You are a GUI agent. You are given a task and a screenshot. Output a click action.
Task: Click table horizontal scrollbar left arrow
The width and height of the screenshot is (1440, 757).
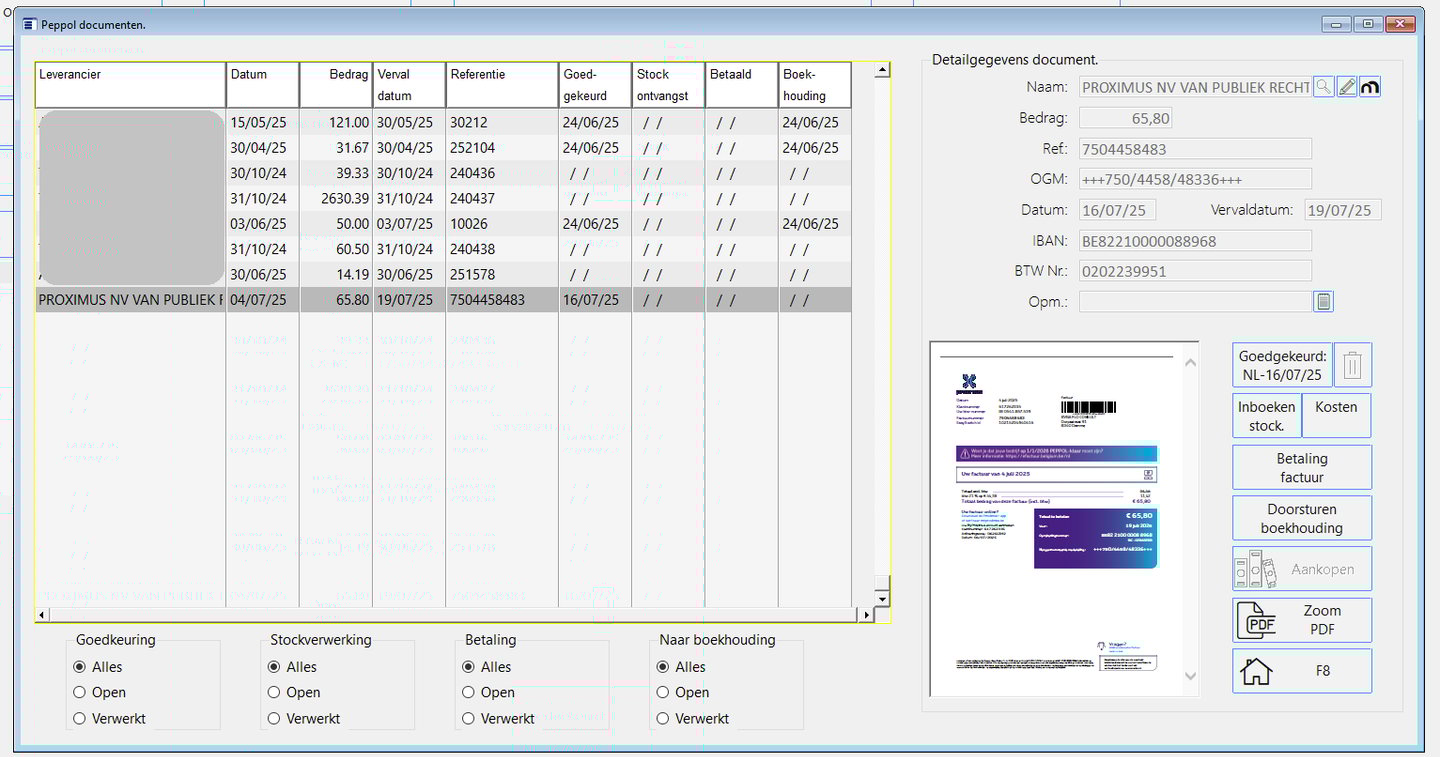tap(42, 615)
